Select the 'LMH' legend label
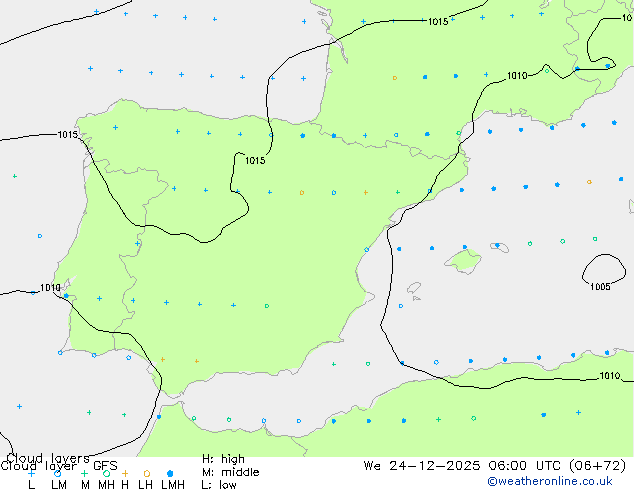 [x=173, y=484]
